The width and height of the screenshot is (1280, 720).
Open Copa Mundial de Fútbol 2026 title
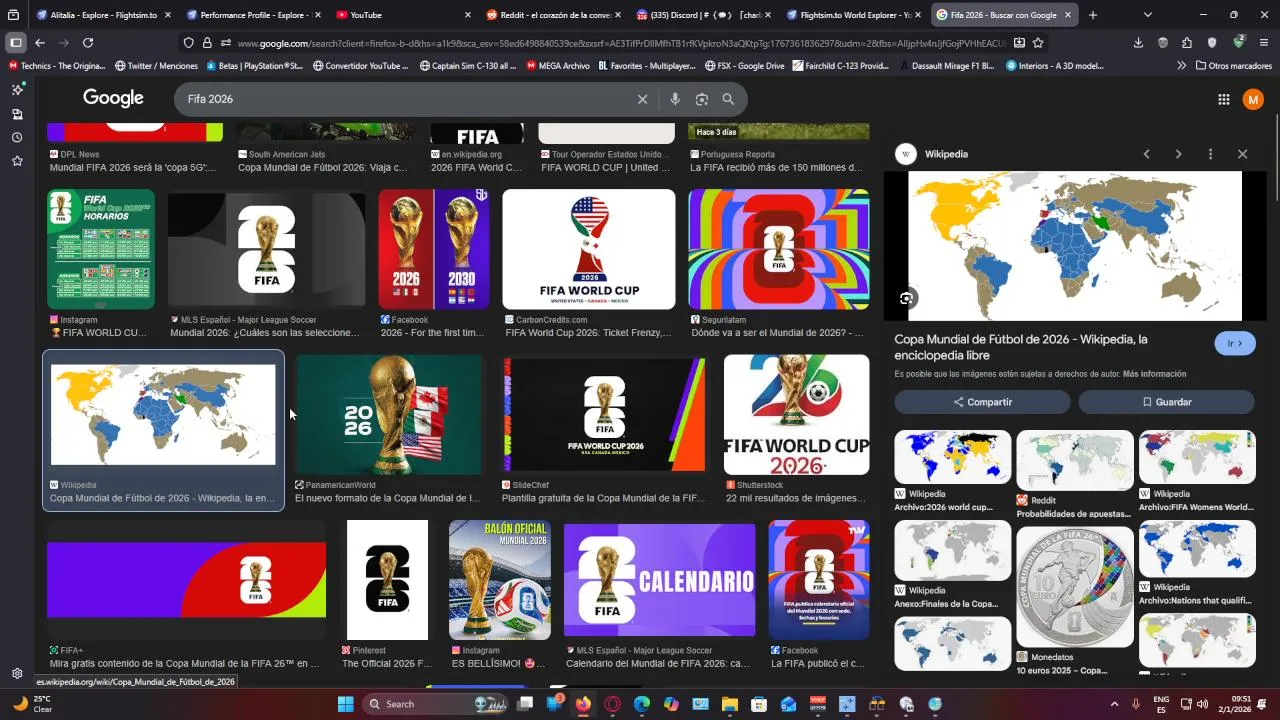click(1021, 347)
